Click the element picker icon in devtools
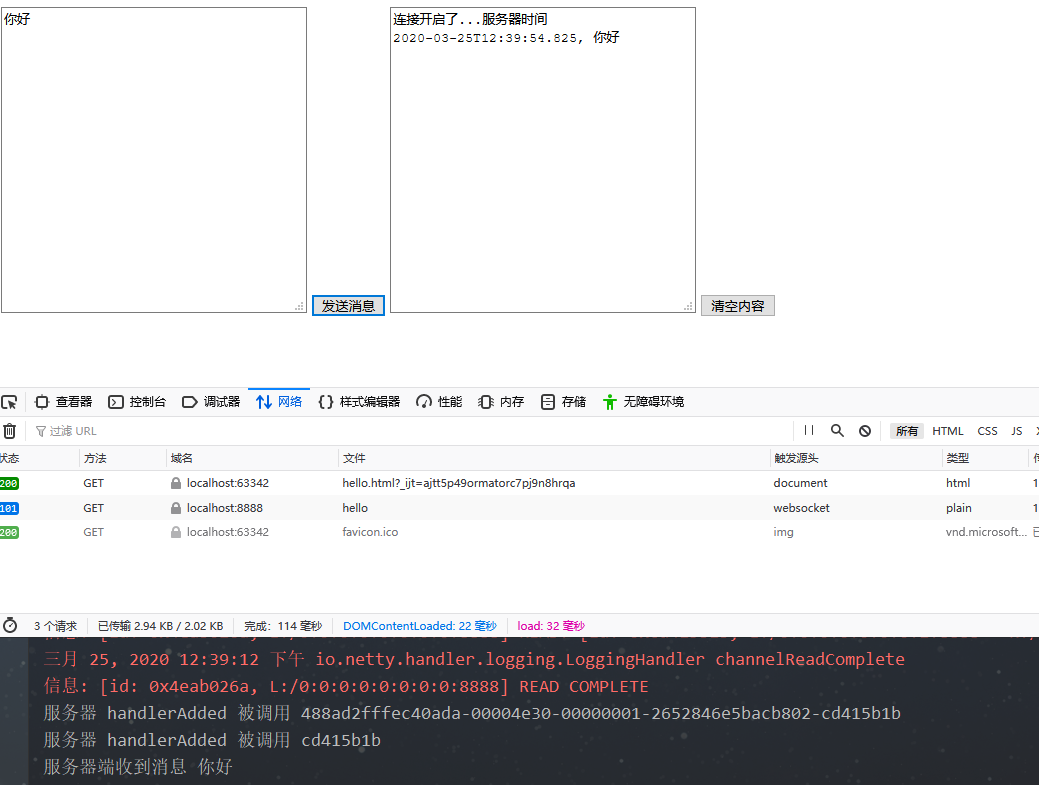Image resolution: width=1039 pixels, height=785 pixels. click(x=9, y=402)
